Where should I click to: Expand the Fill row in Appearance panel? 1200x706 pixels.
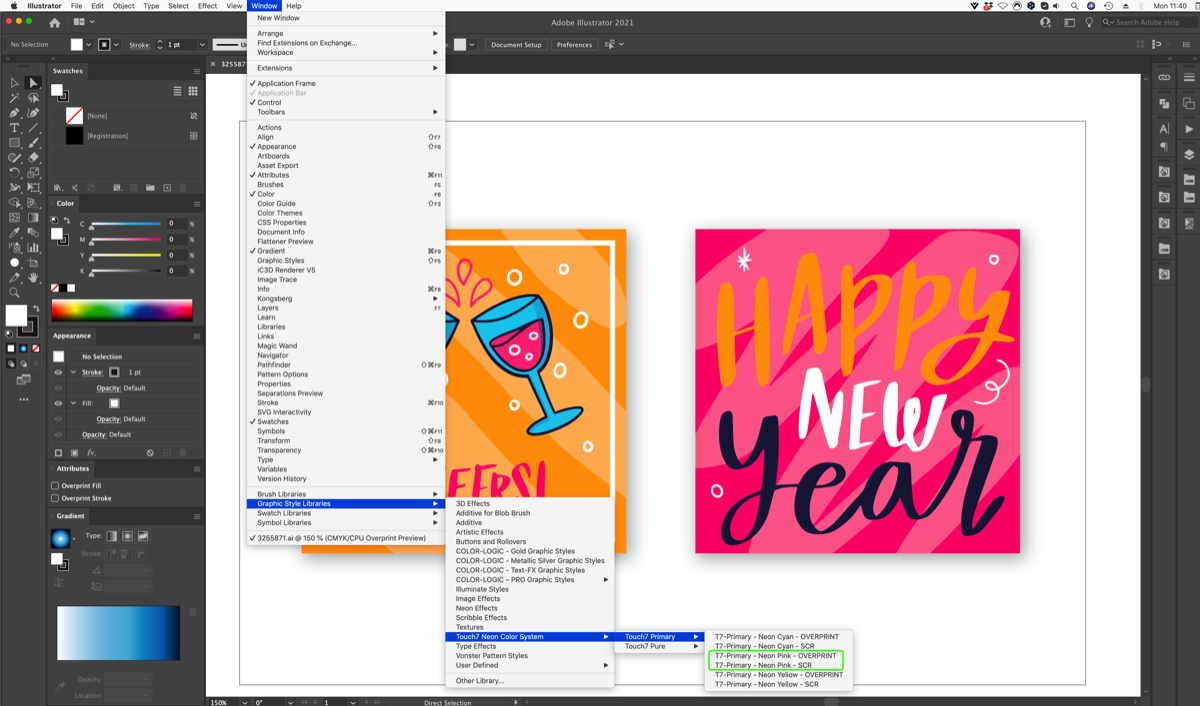click(x=73, y=403)
